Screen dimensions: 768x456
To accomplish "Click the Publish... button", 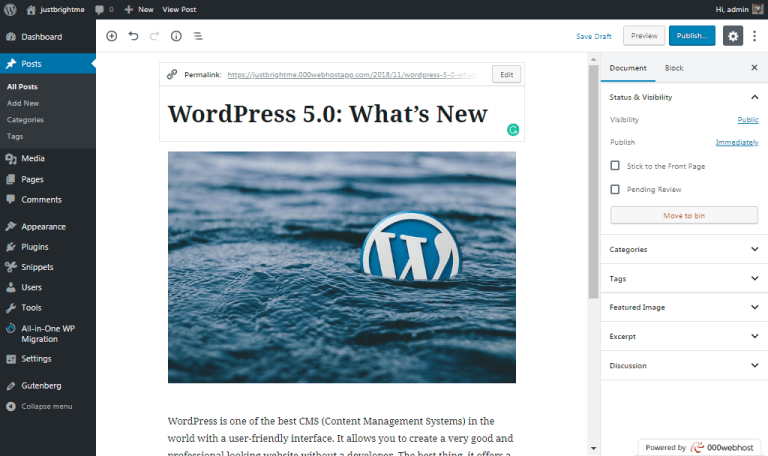I will (692, 36).
